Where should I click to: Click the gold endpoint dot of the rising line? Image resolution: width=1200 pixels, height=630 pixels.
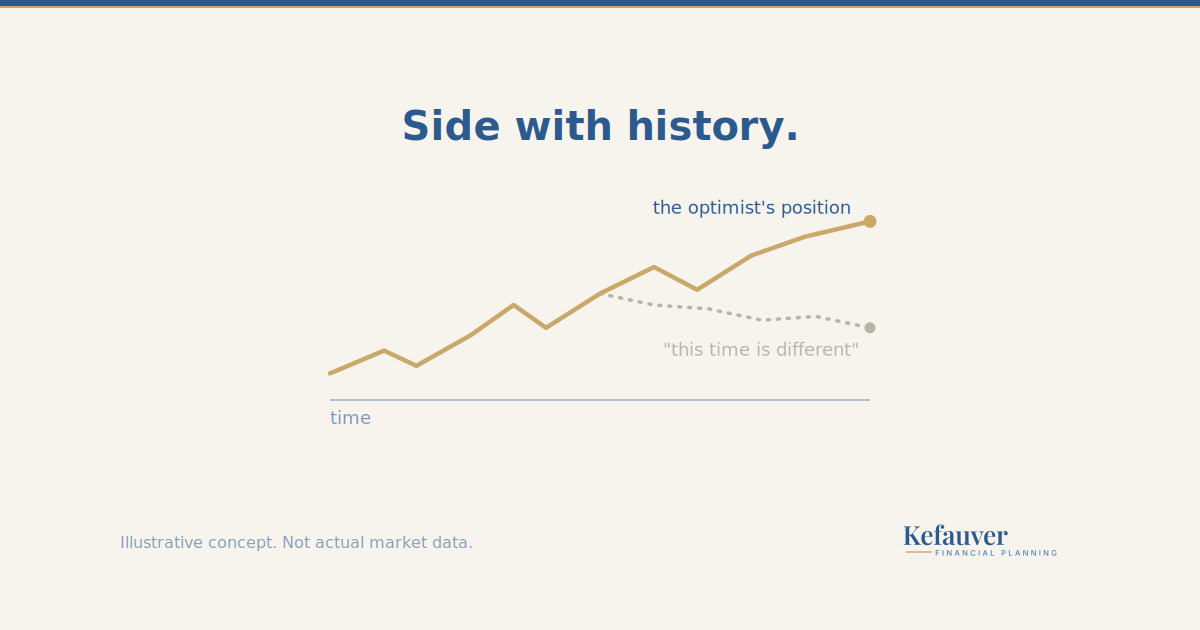click(x=870, y=221)
